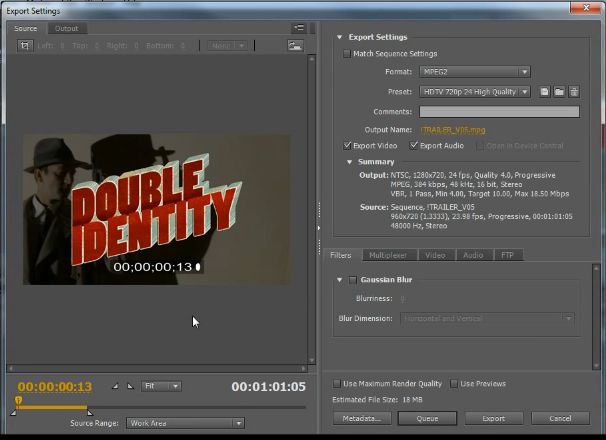Open the Fit zoom level dropdown
The width and height of the screenshot is (606, 440).
point(161,386)
